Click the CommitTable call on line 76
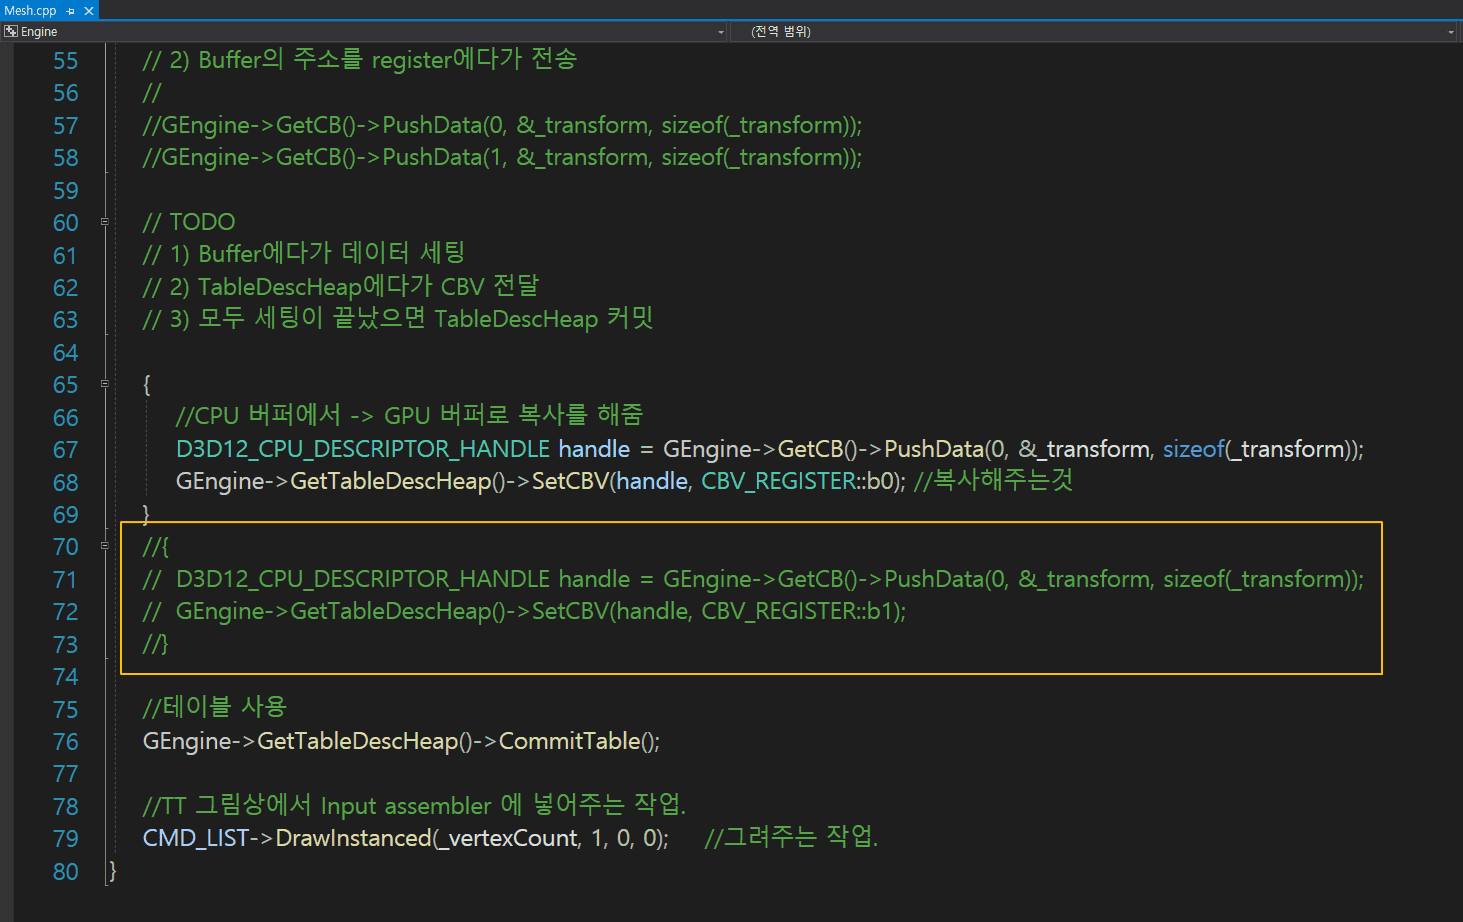 pos(570,741)
